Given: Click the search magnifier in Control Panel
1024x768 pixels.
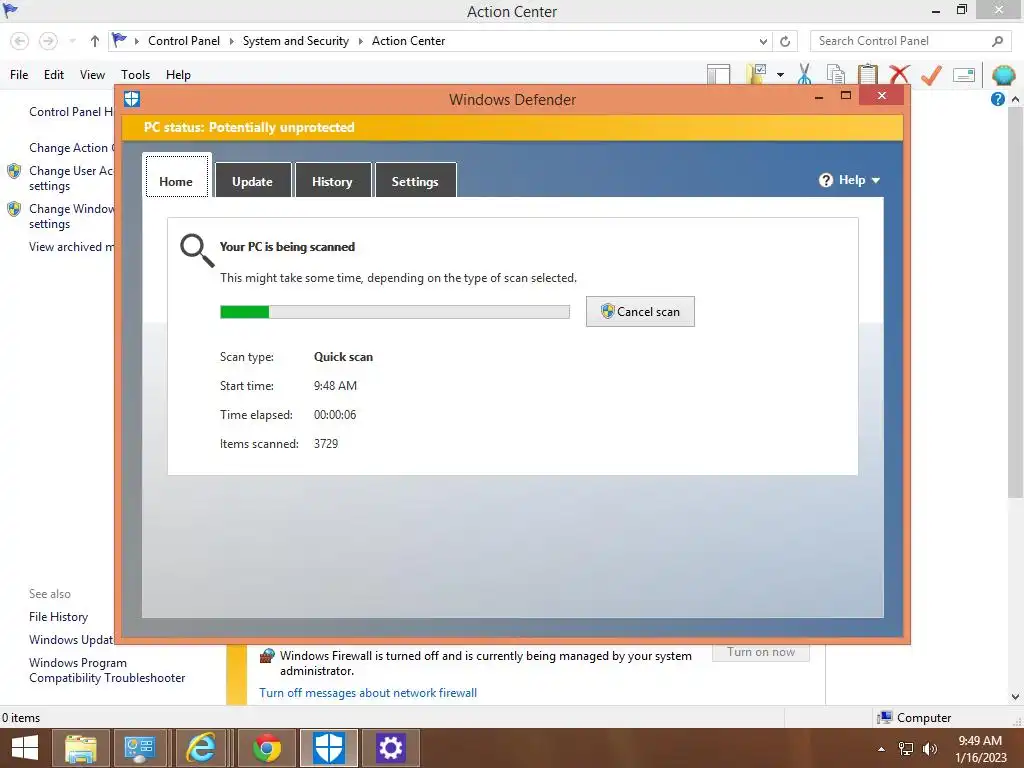Looking at the screenshot, I should tap(997, 41).
